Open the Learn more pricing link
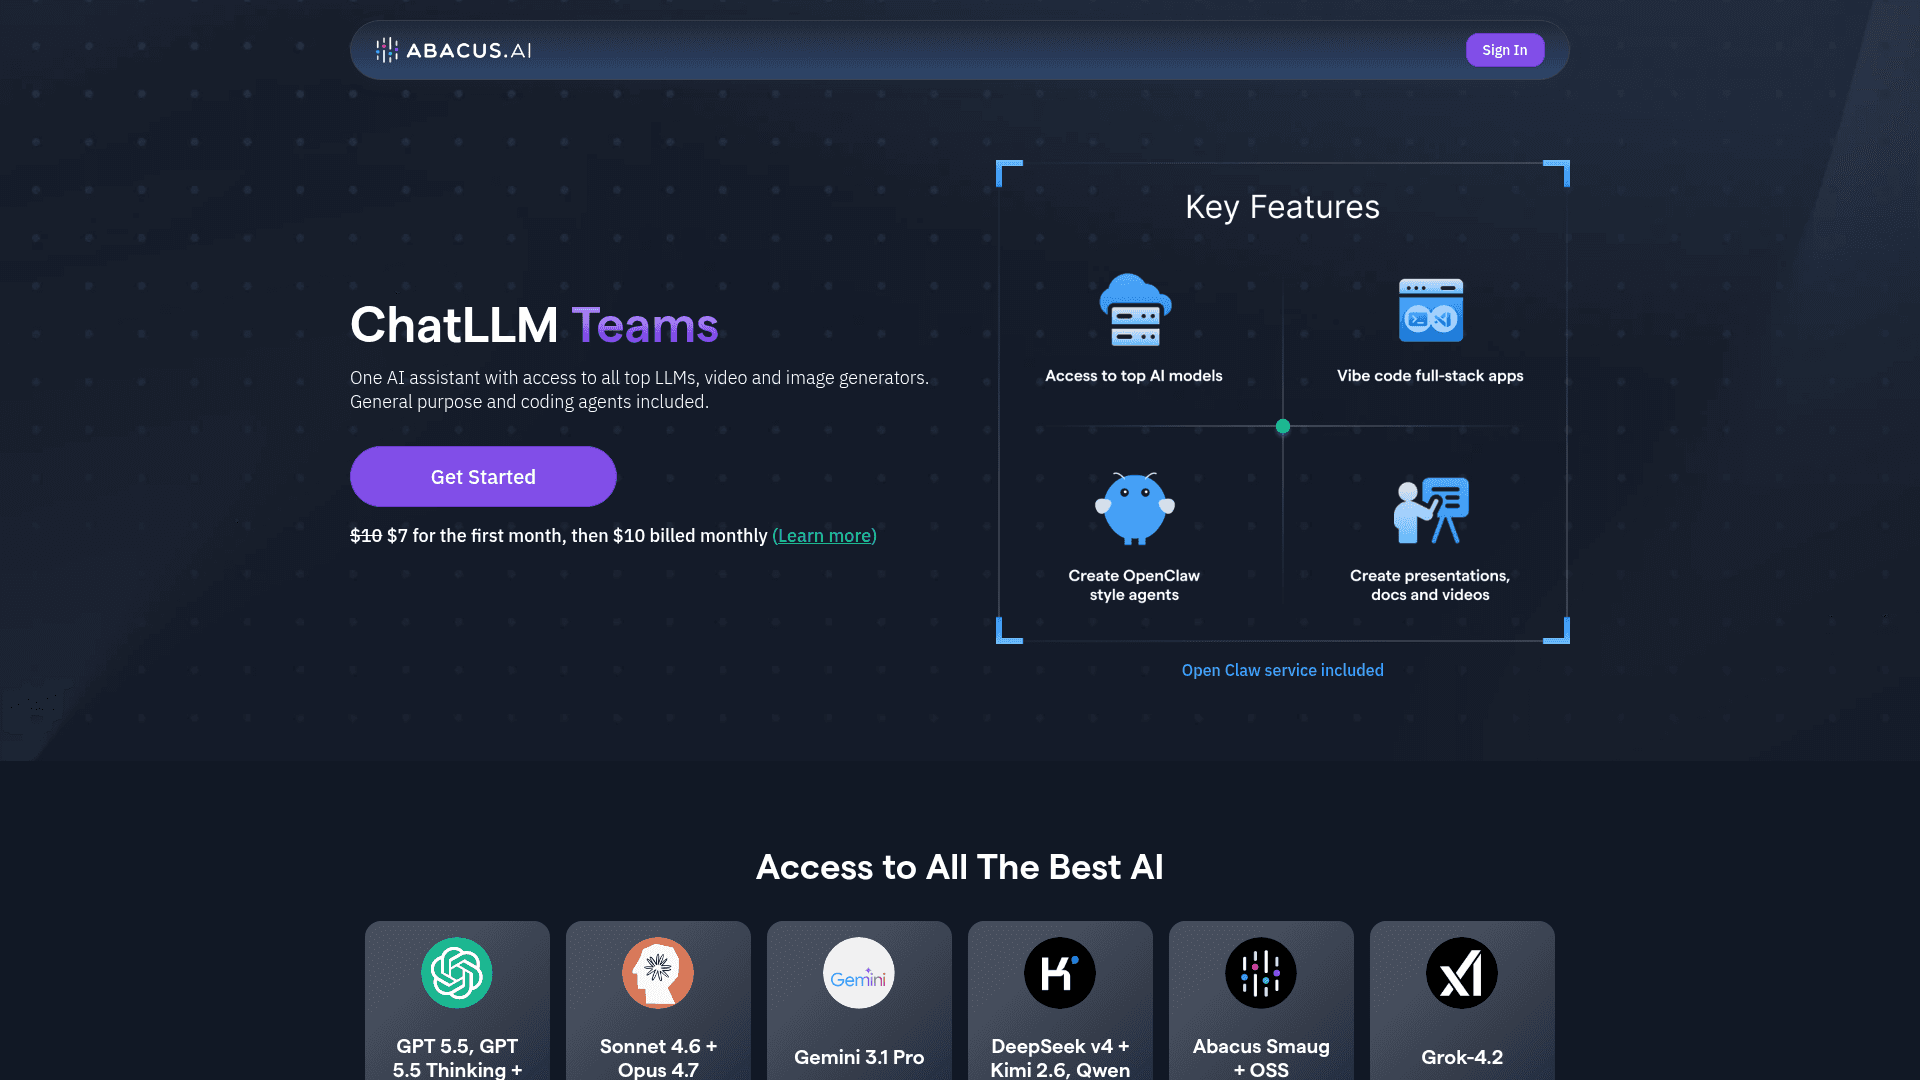The image size is (1920, 1080). point(824,536)
